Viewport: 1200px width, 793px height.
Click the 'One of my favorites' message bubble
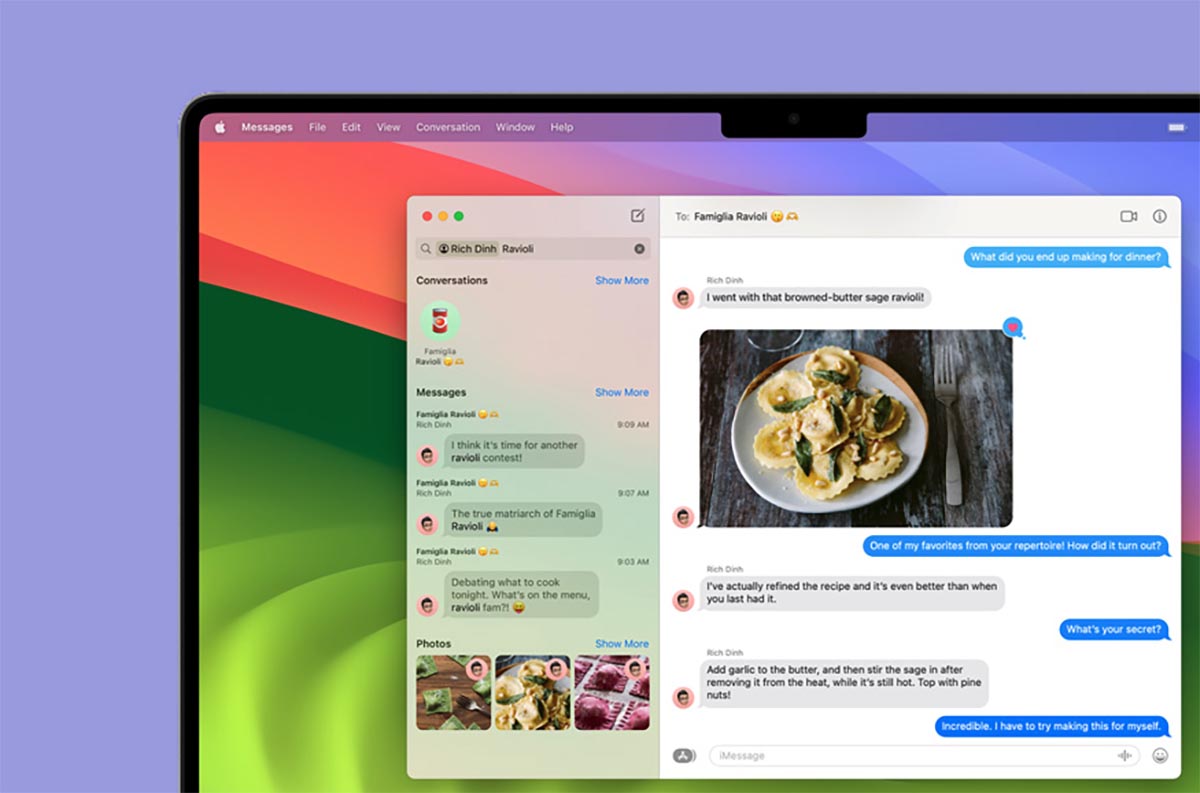tap(1016, 546)
